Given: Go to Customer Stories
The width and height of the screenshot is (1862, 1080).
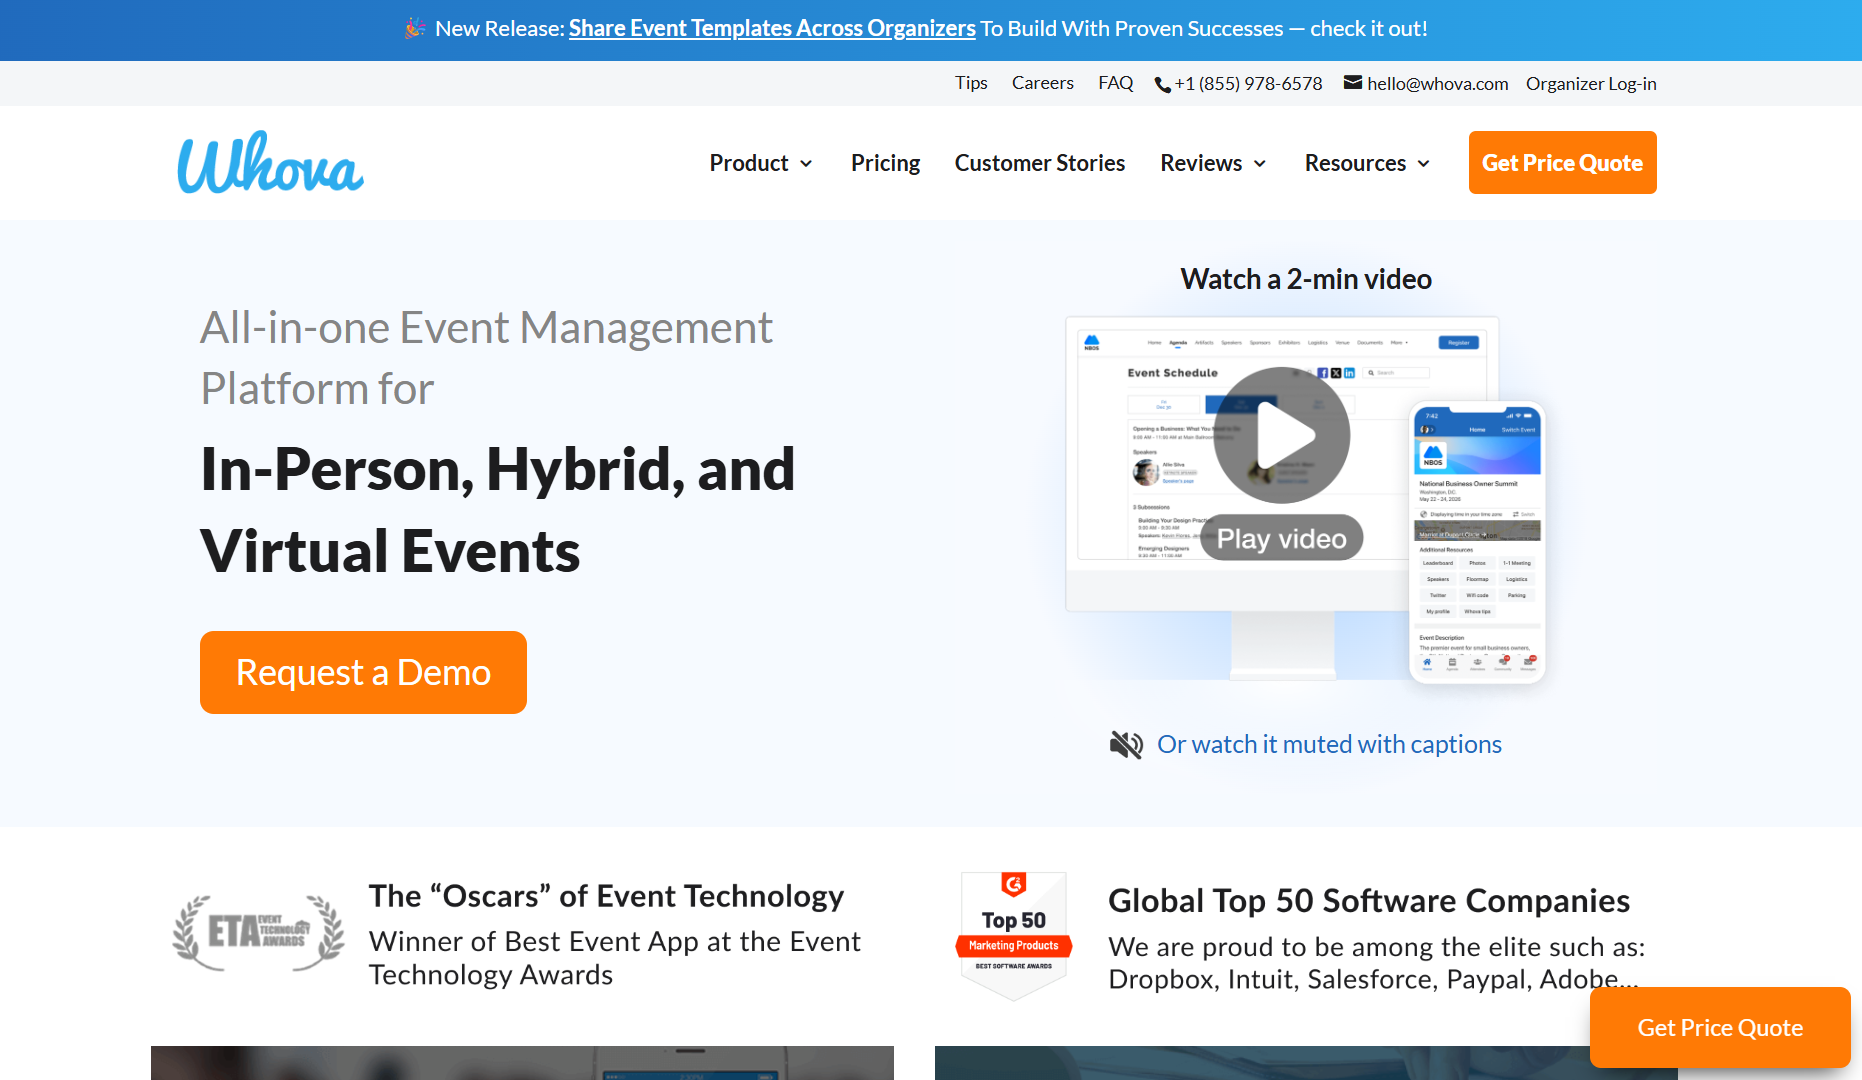Looking at the screenshot, I should pos(1040,163).
